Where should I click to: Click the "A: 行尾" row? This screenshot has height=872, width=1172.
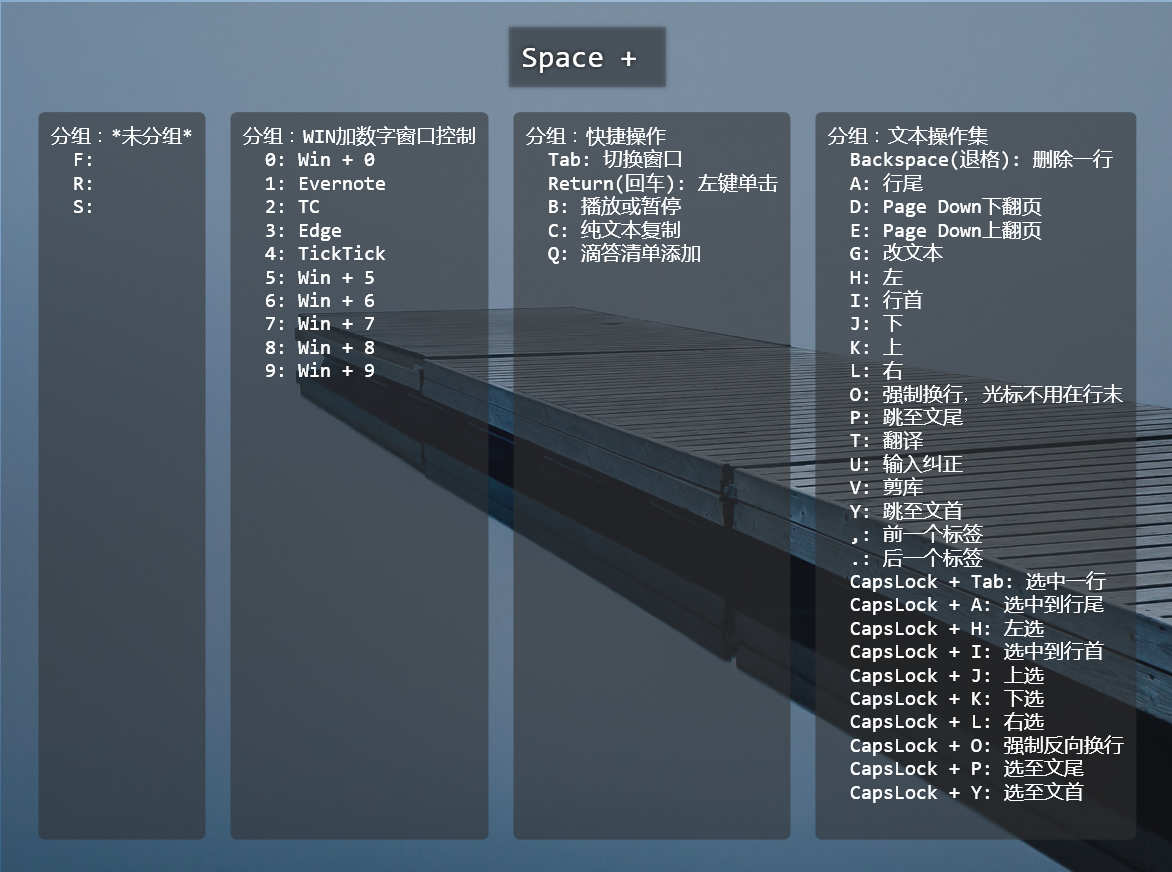[x=886, y=184]
